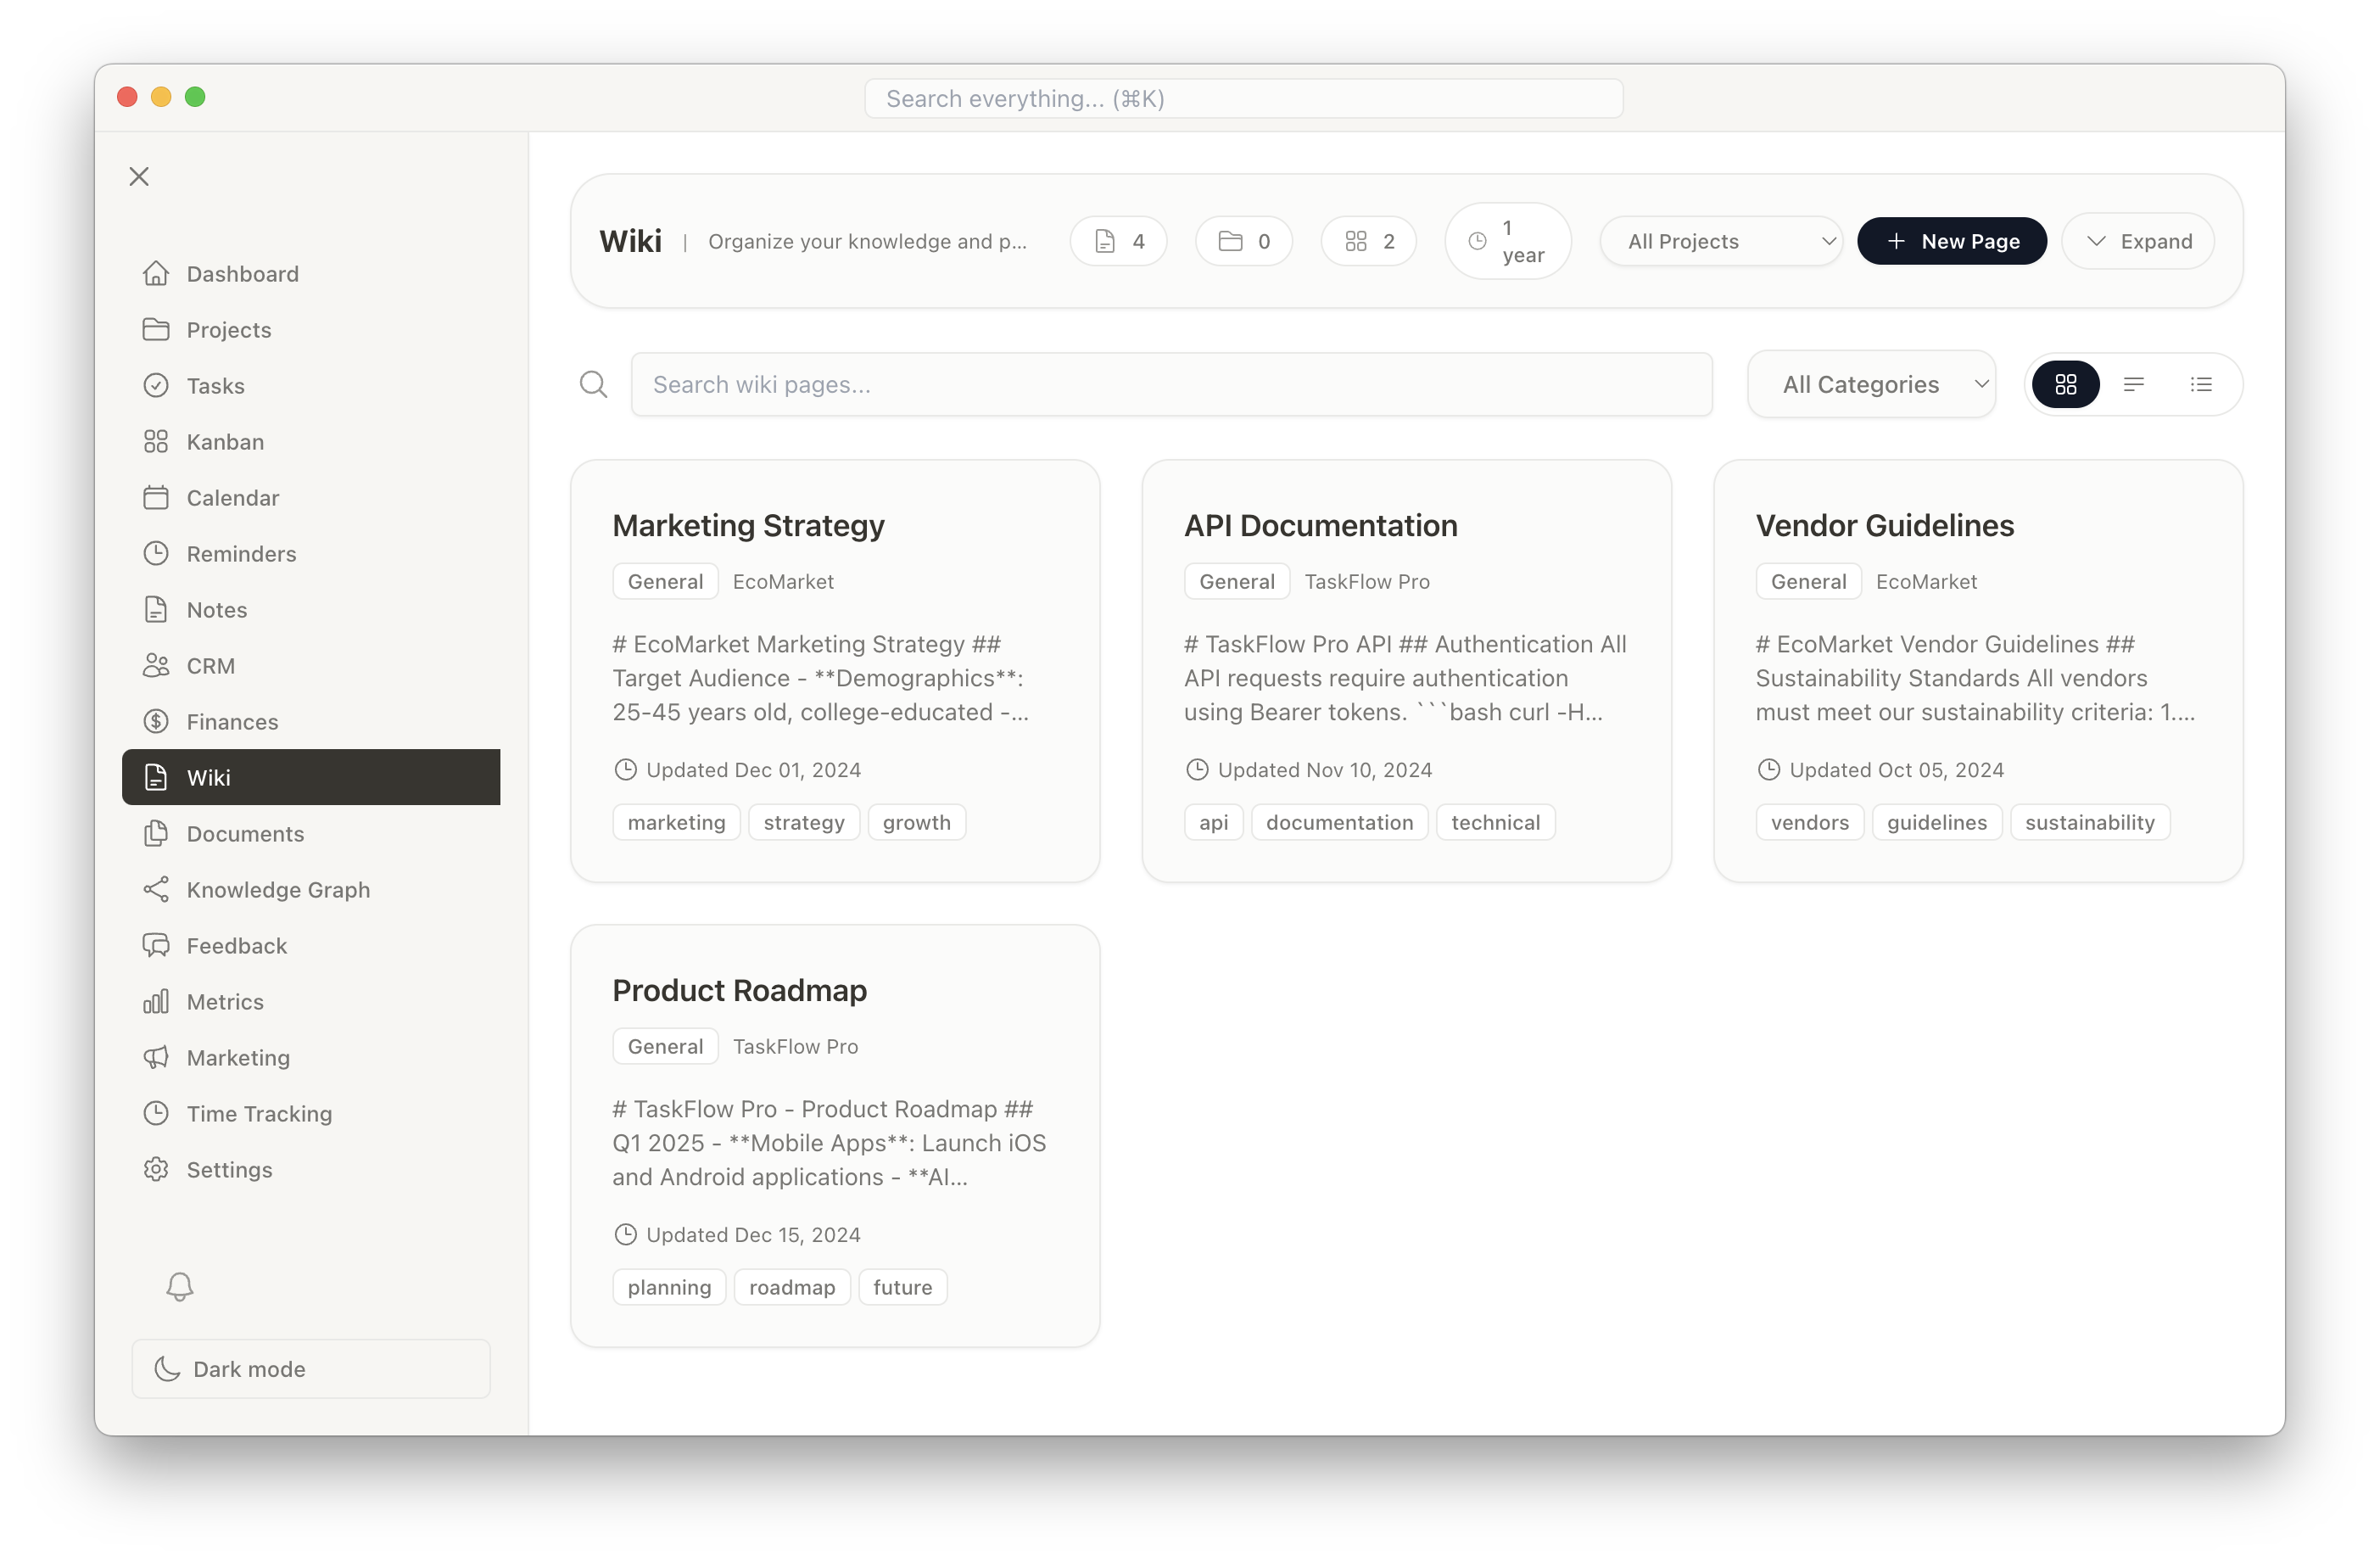This screenshot has width=2380, height=1561.
Task: Click the folders count stat showing 0
Action: pos(1244,241)
